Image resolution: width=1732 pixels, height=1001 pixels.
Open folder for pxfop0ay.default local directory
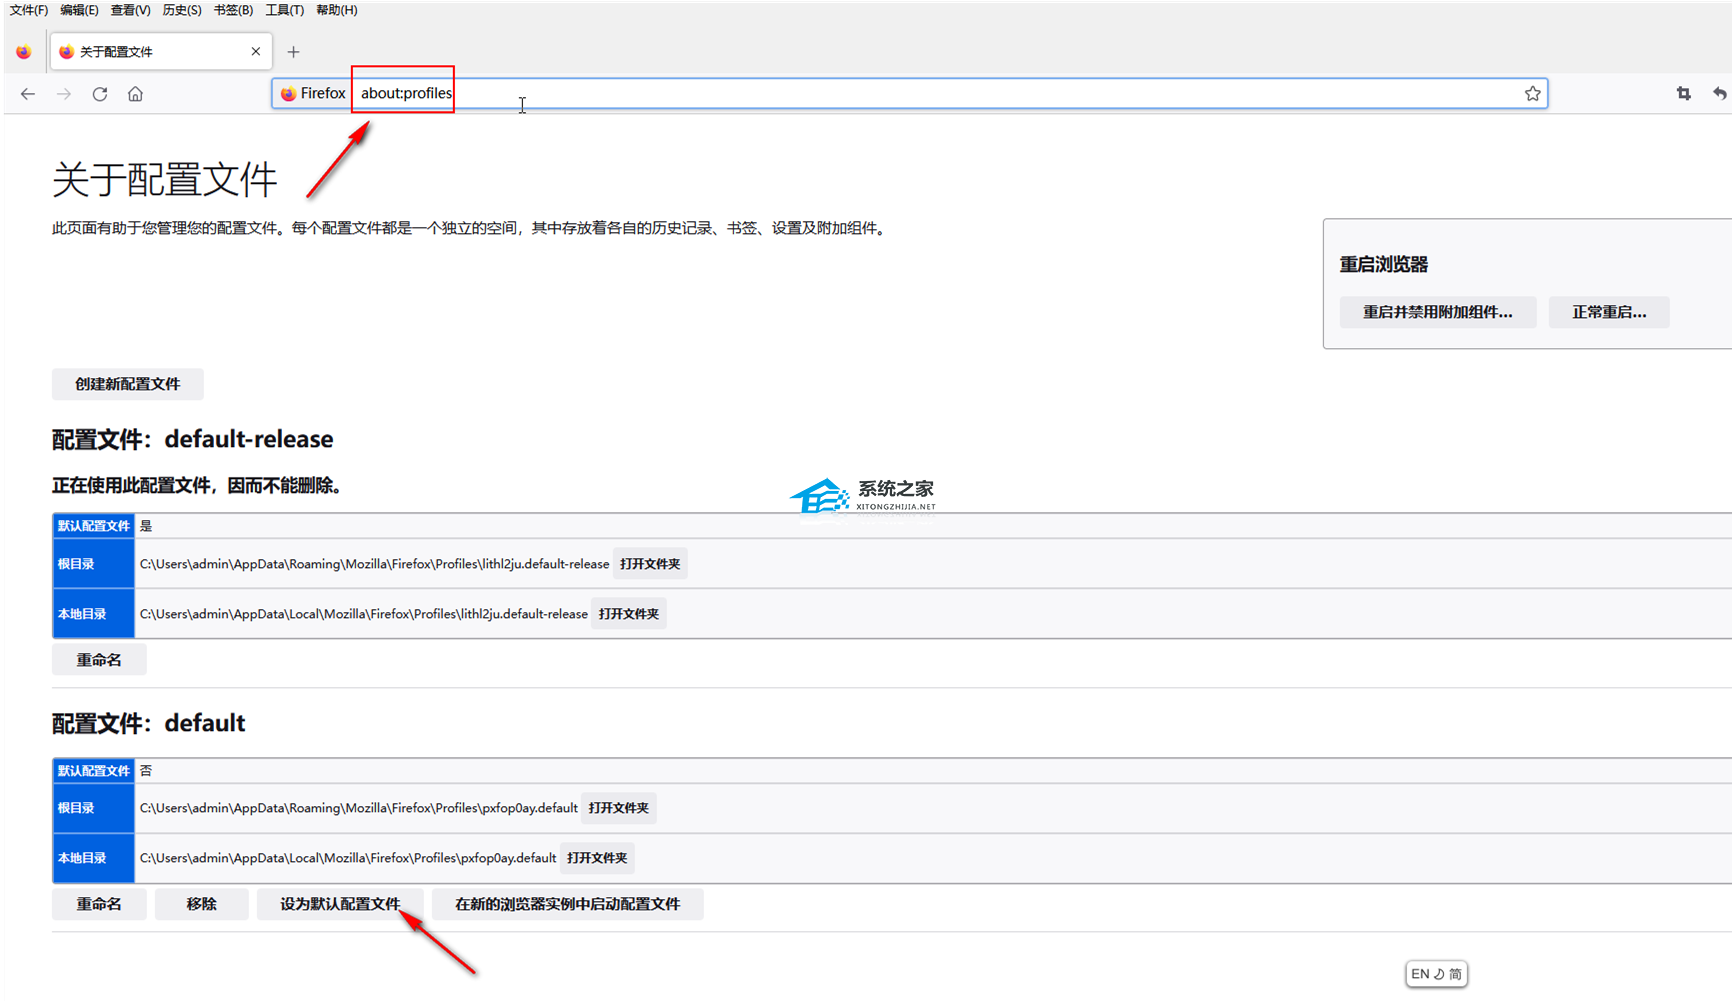pyautogui.click(x=597, y=858)
